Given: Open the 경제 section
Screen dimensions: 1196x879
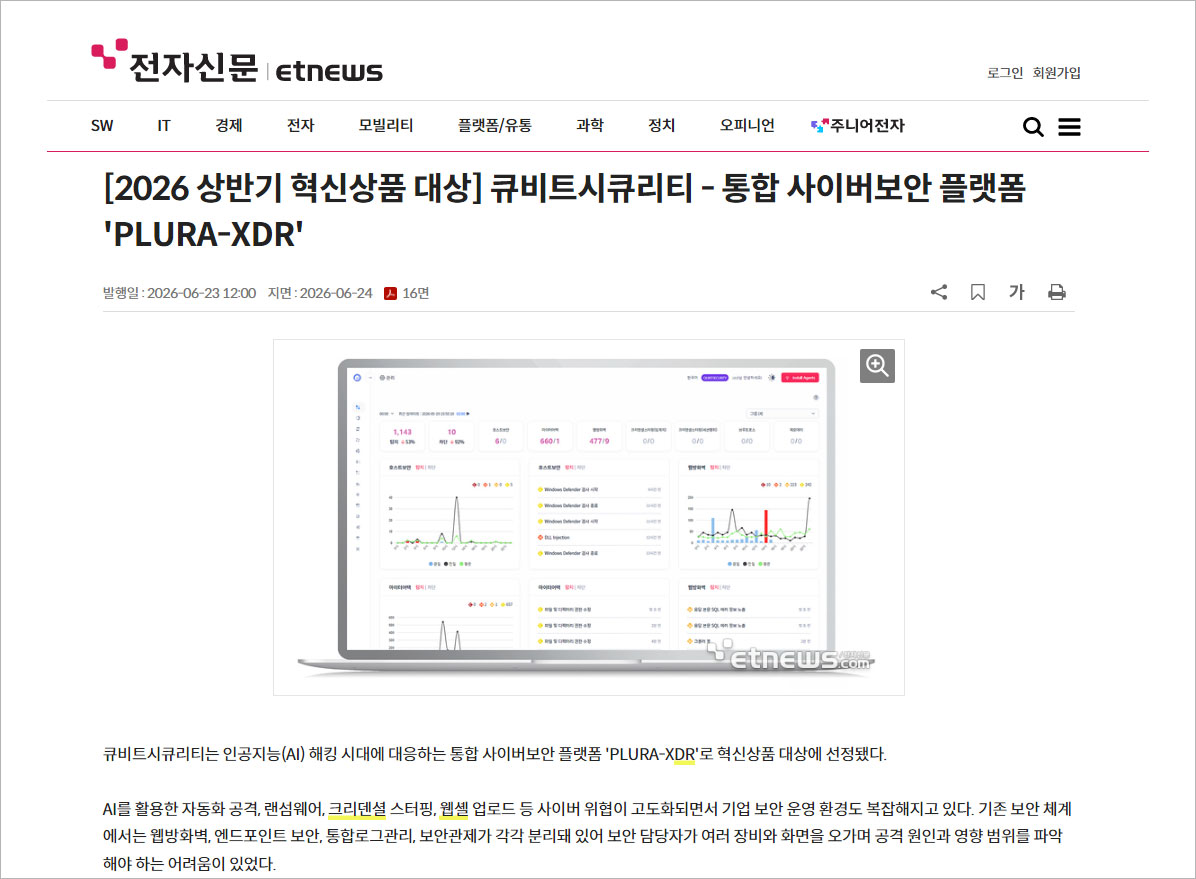Looking at the screenshot, I should click(229, 126).
